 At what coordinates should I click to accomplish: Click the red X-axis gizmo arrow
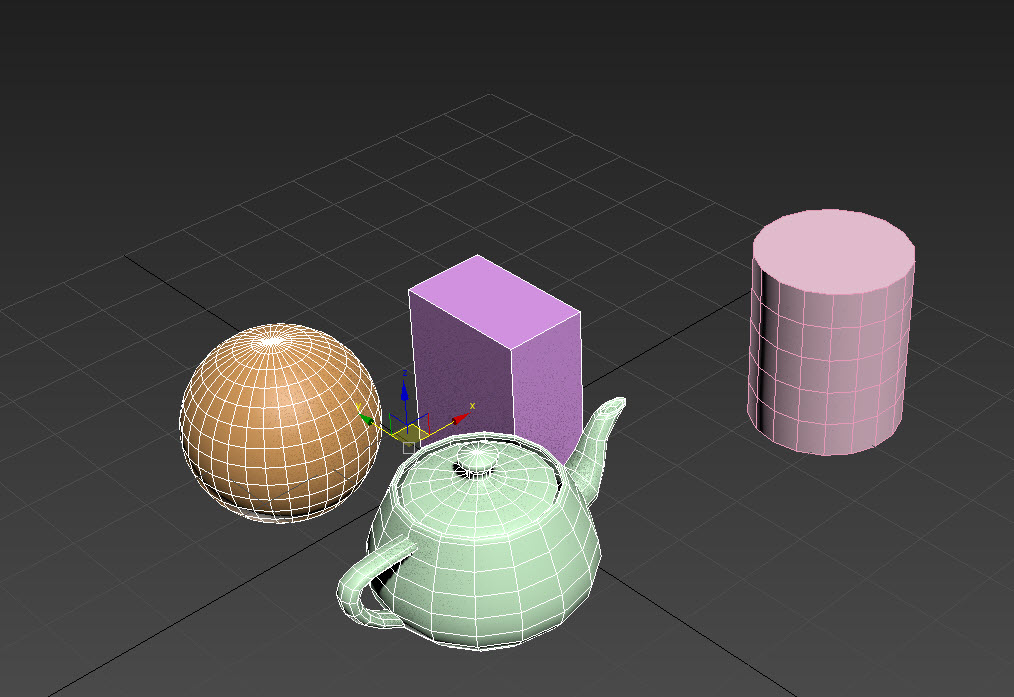pos(460,419)
